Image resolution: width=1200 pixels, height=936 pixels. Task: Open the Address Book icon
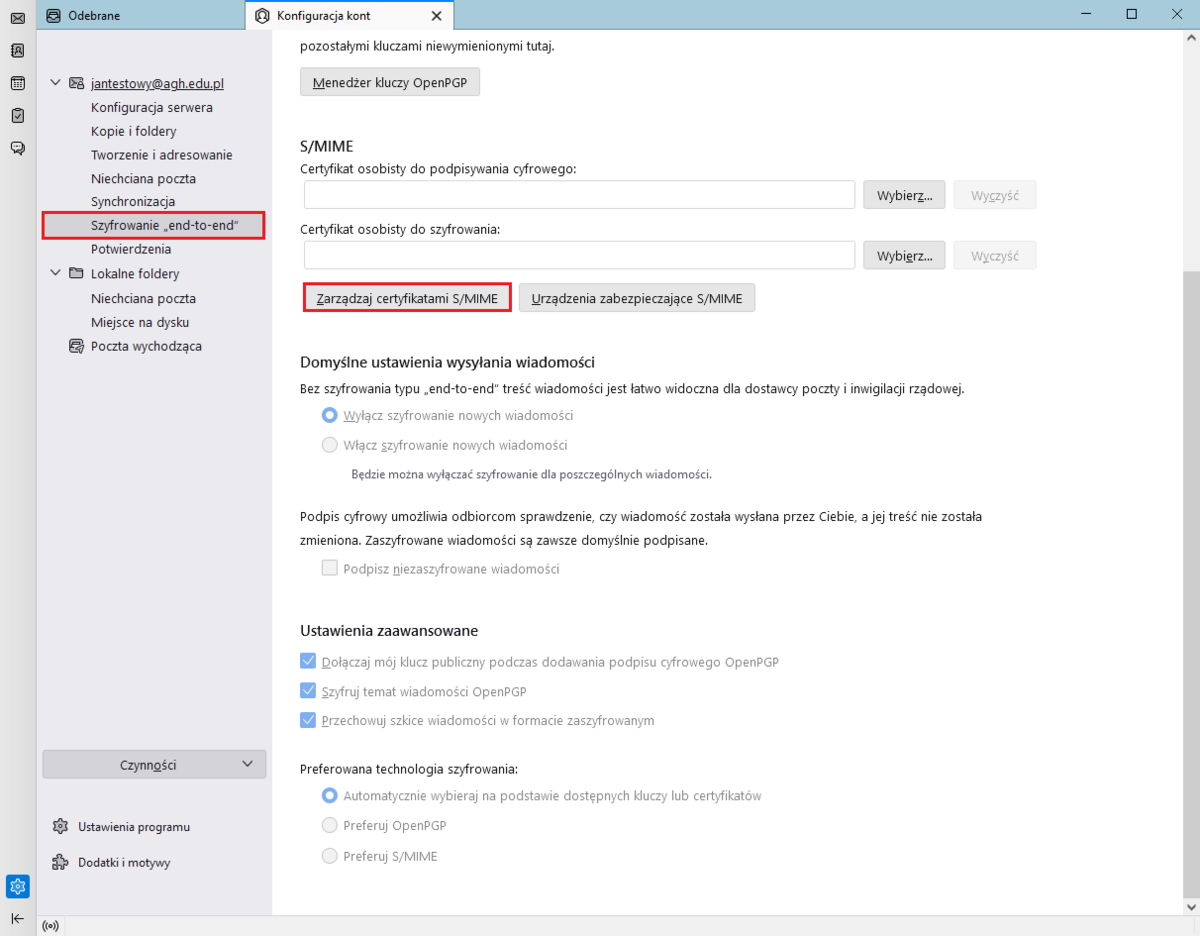(17, 50)
